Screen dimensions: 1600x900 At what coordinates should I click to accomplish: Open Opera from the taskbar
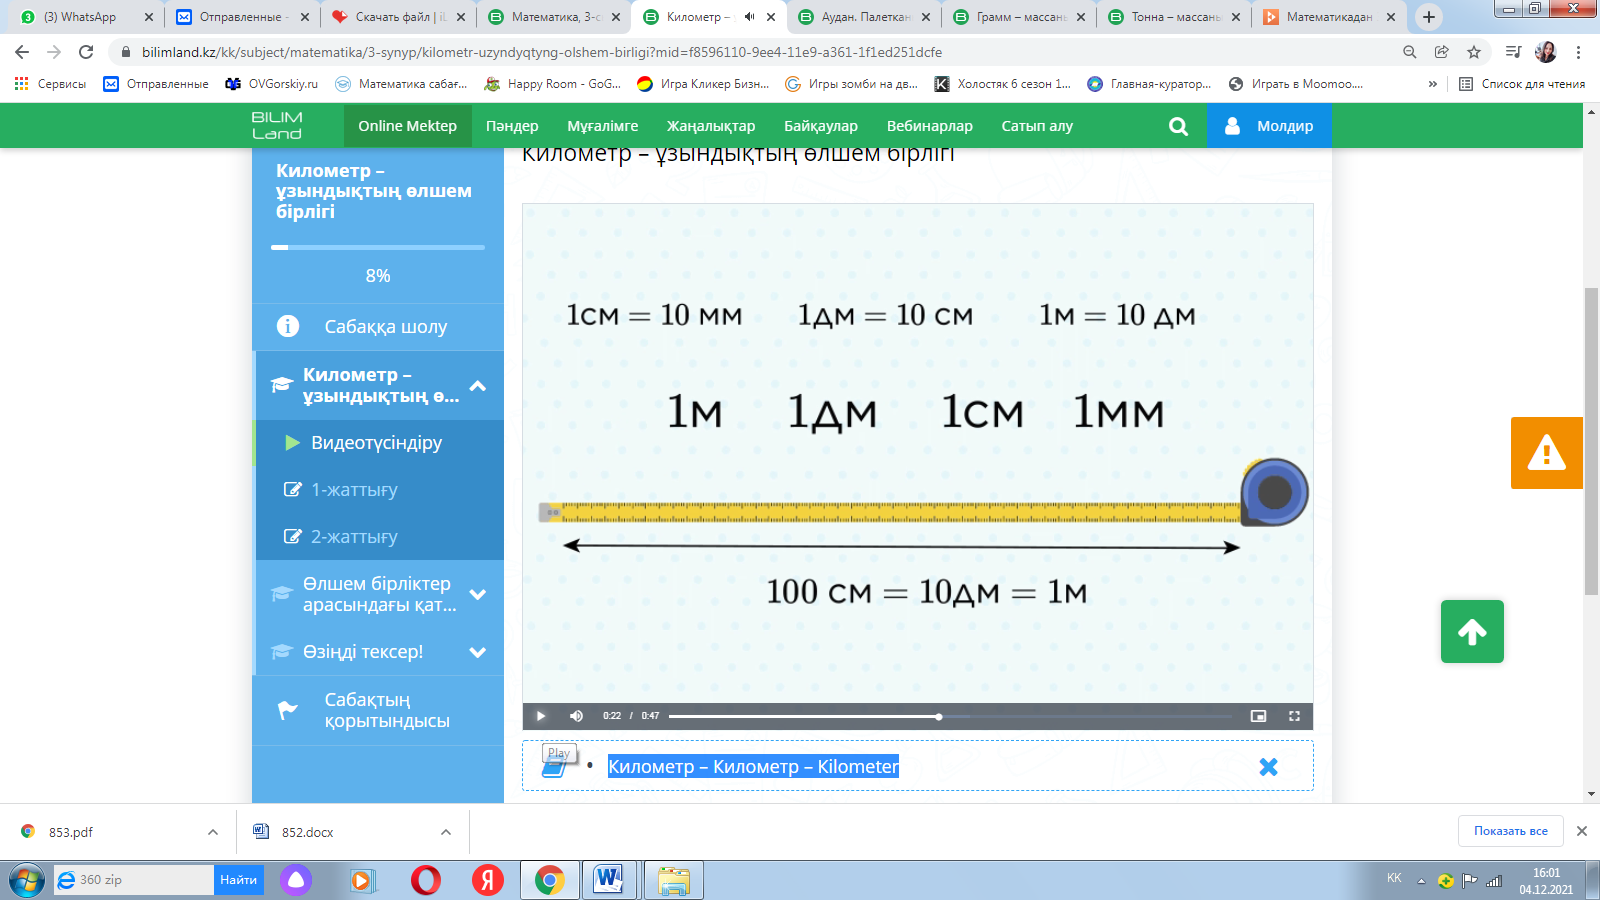tap(426, 880)
